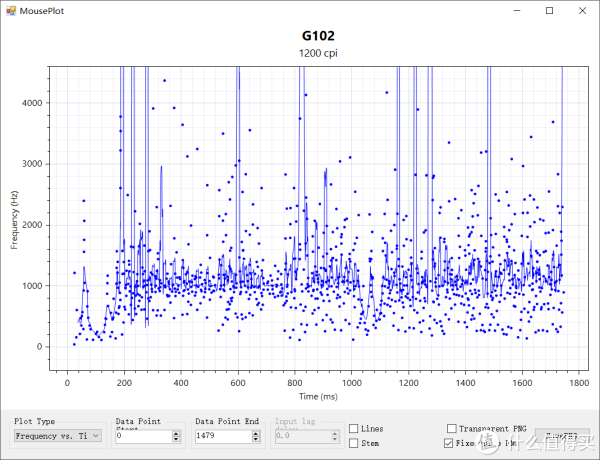Decrease Data Point End with down arrow
This screenshot has width=600, height=460.
coord(258,440)
